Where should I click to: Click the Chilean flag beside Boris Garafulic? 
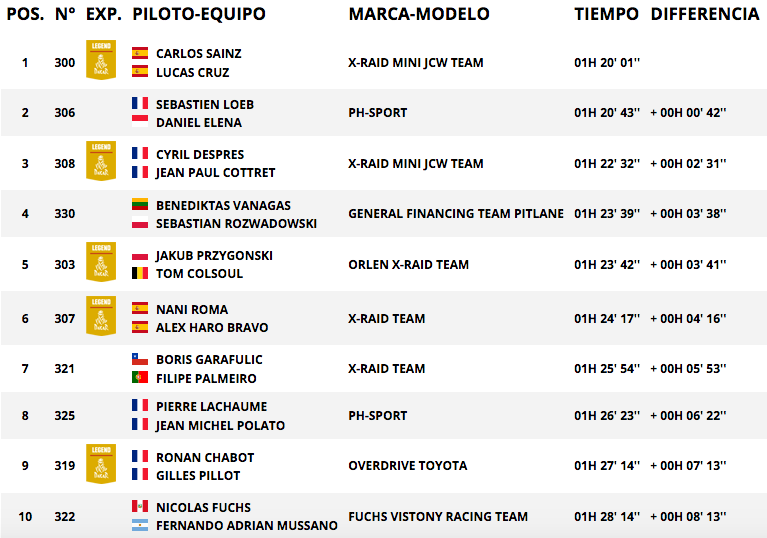140,359
